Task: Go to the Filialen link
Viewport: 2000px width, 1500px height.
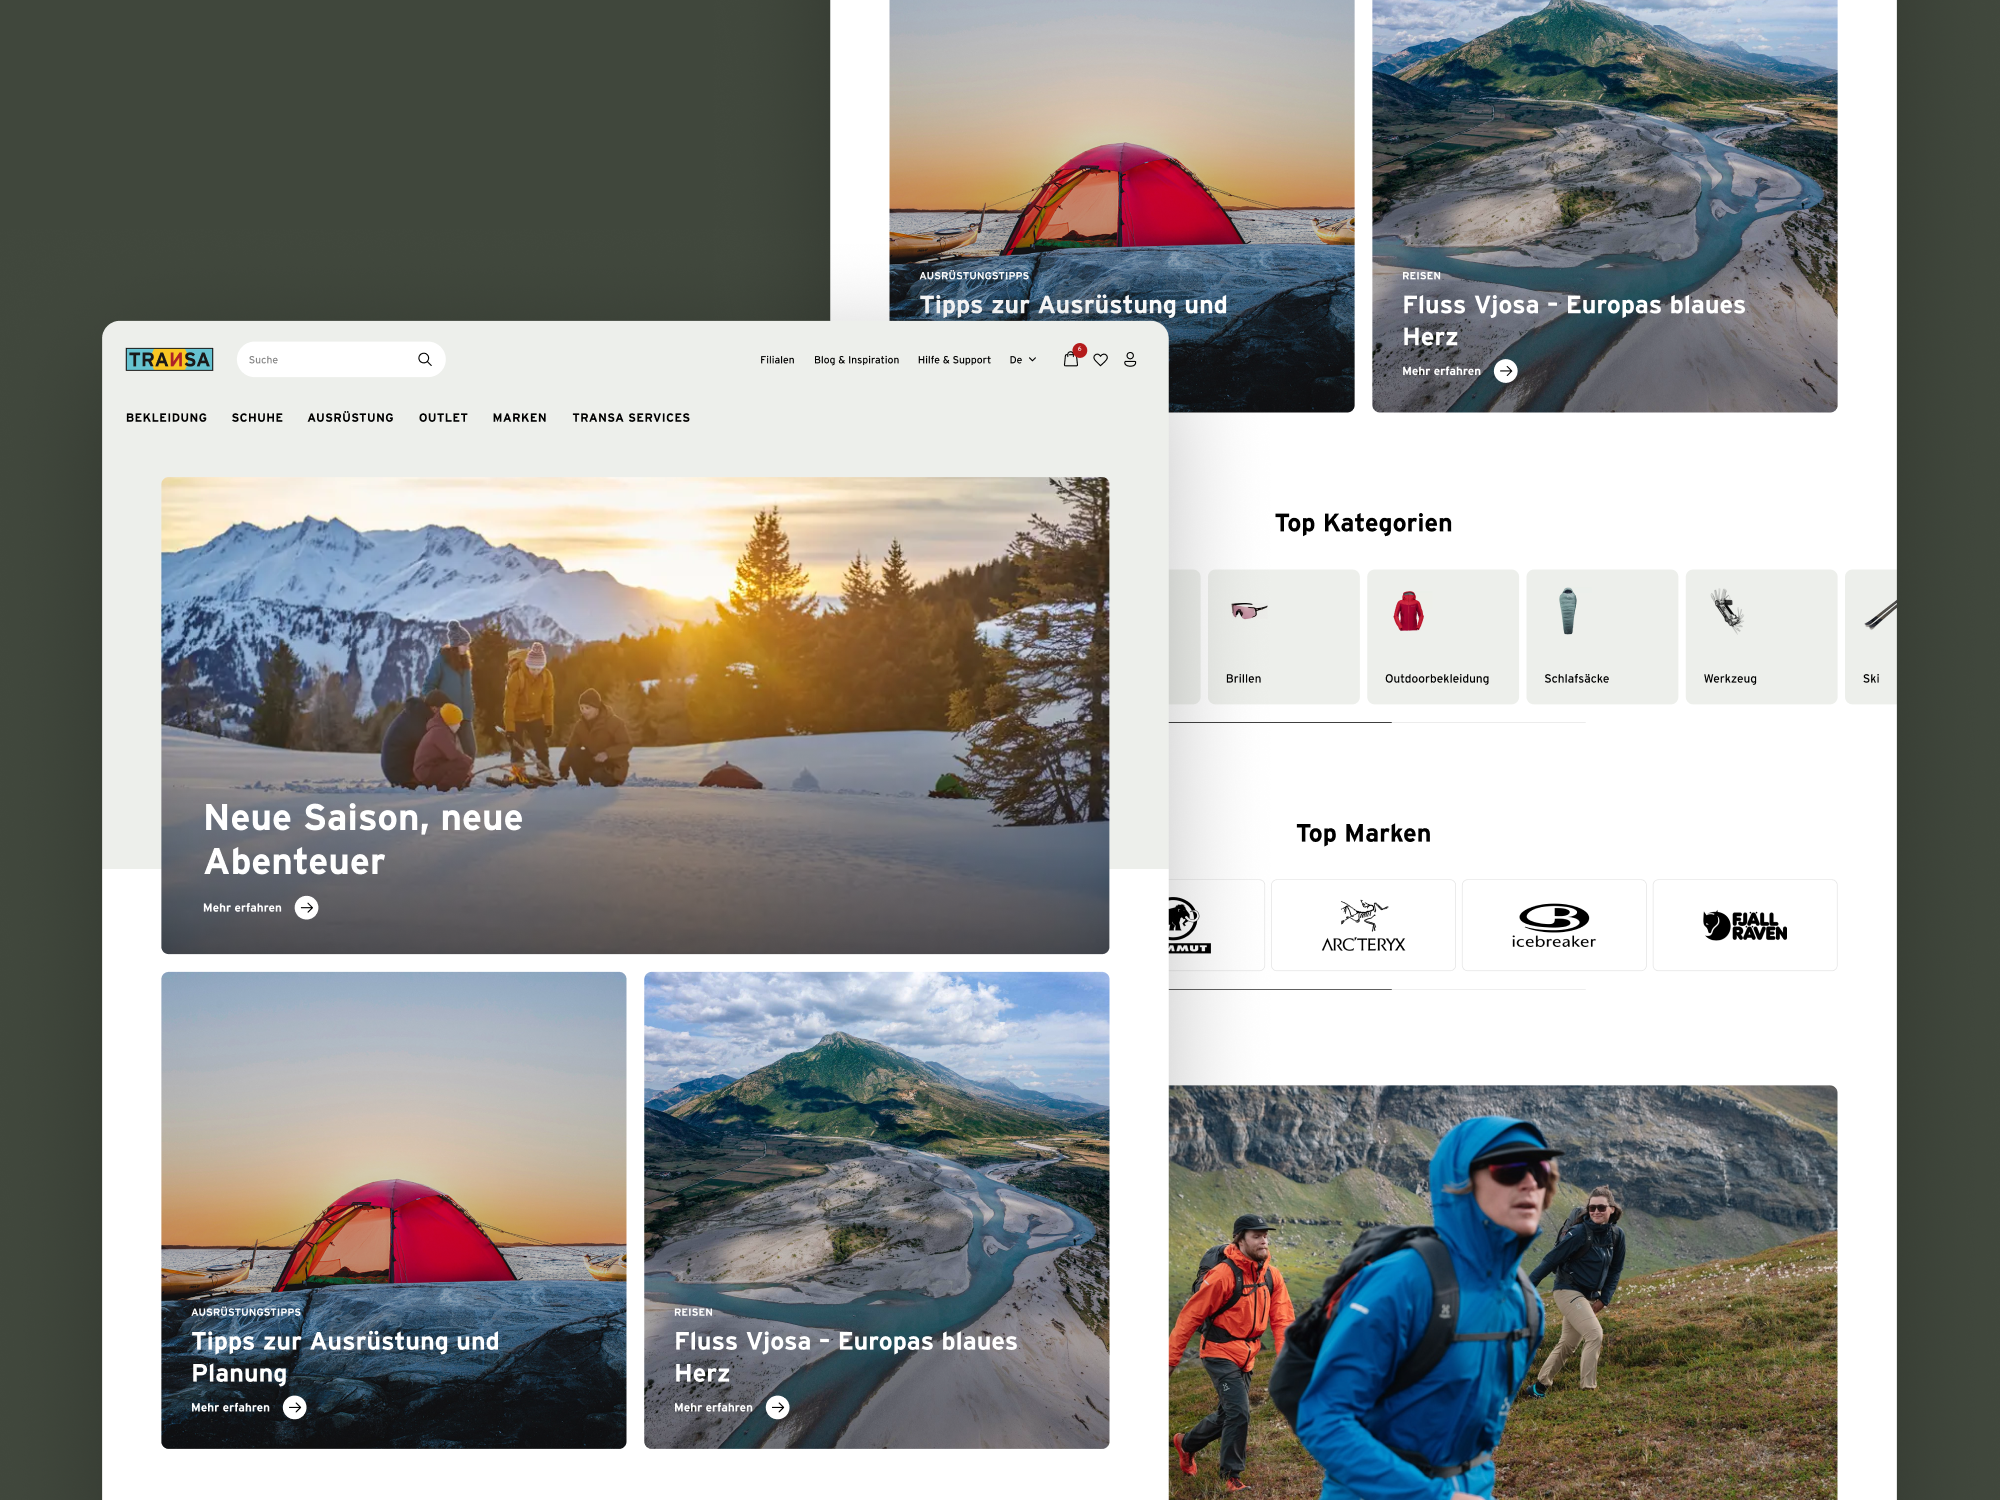Action: point(777,360)
